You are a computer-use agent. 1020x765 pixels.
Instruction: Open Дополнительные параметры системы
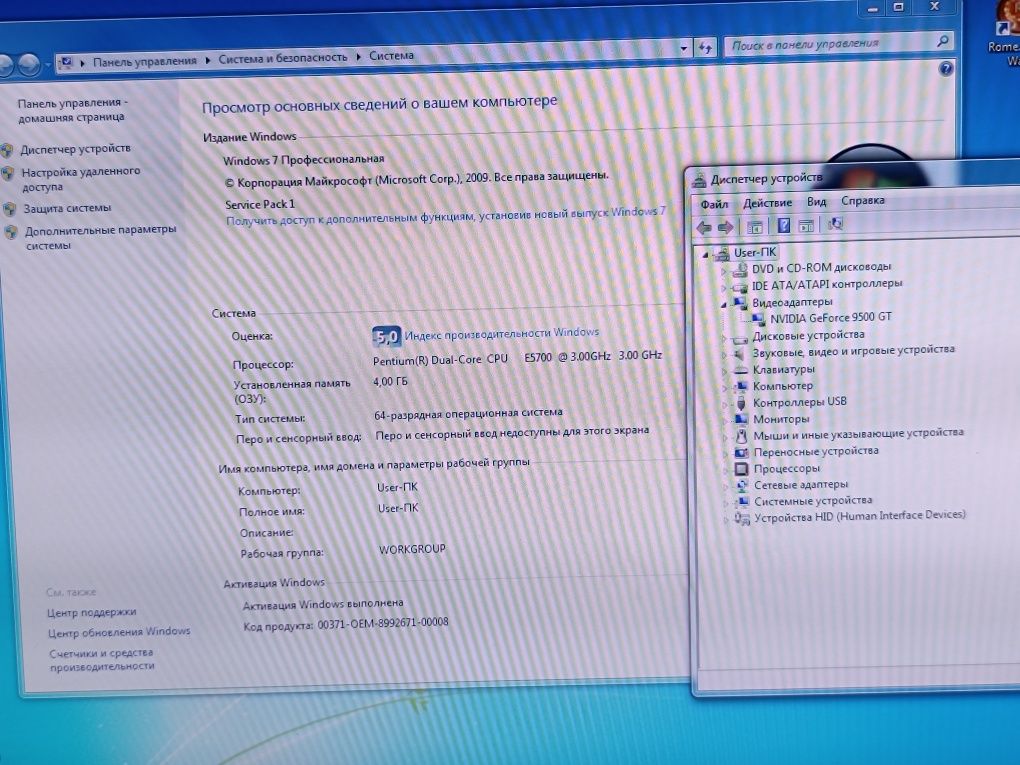click(x=100, y=237)
